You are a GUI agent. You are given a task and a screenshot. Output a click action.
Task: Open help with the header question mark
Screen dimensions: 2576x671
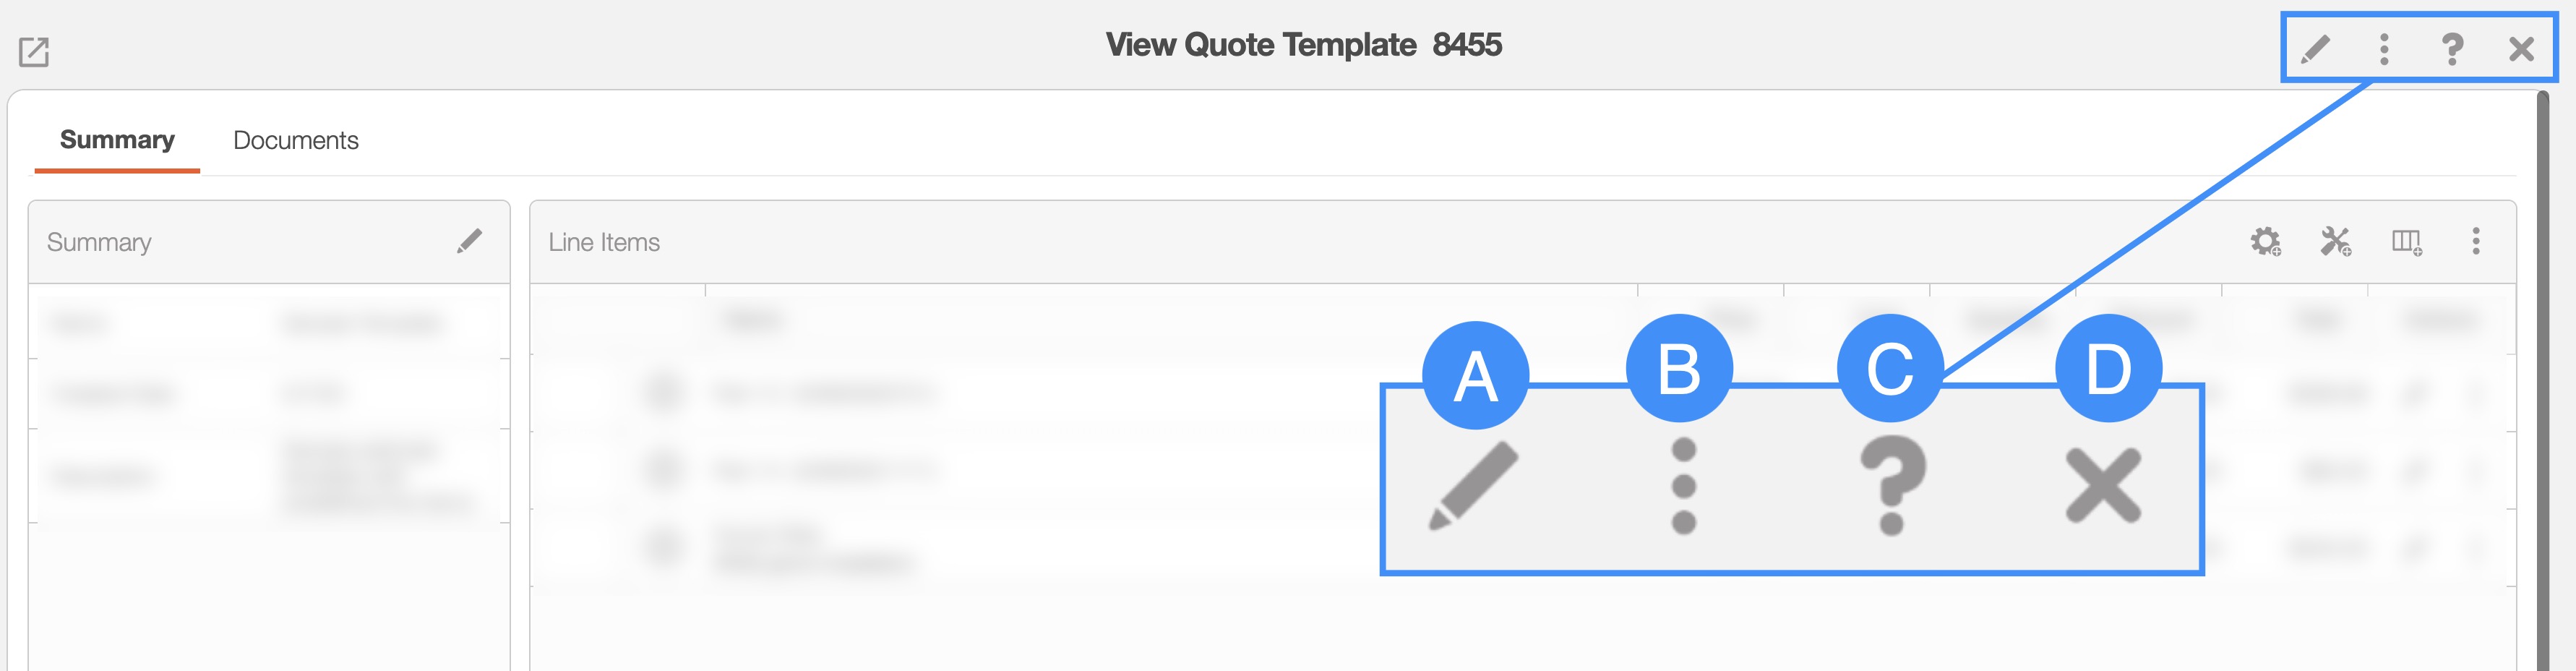tap(2451, 48)
